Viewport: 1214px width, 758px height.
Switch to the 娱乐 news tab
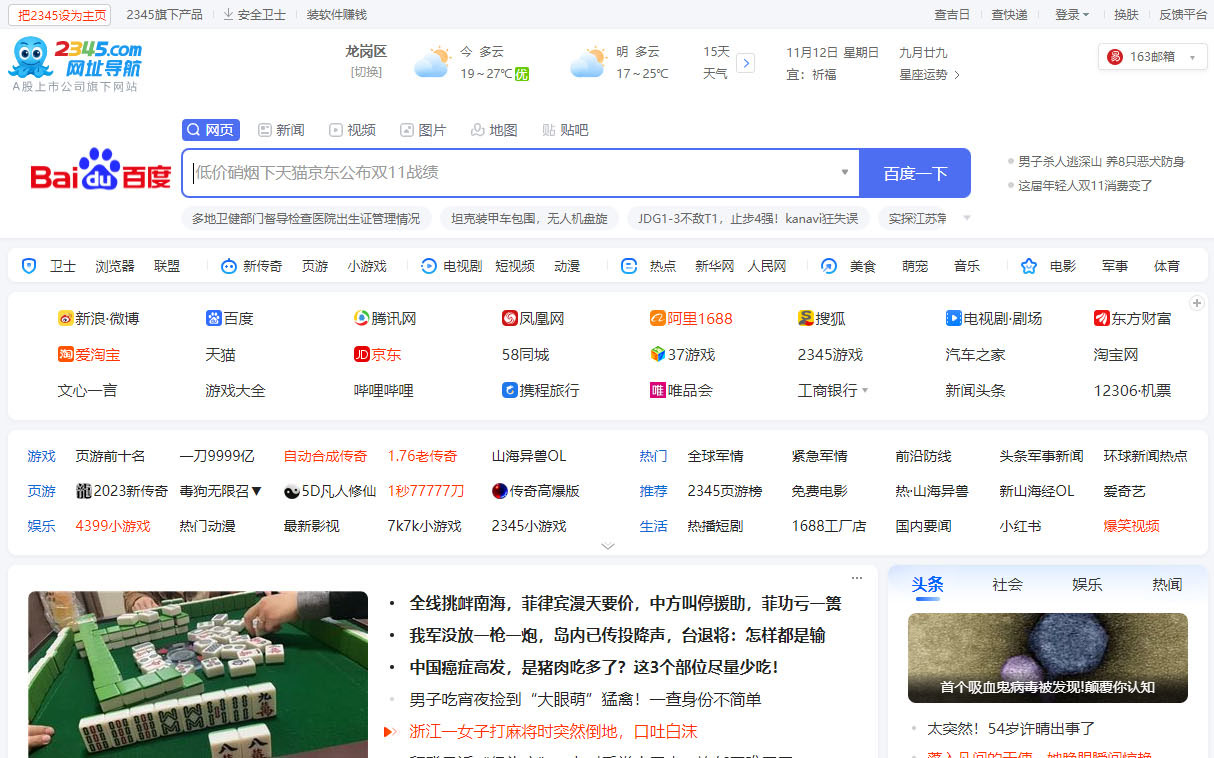pyautogui.click(x=1087, y=585)
